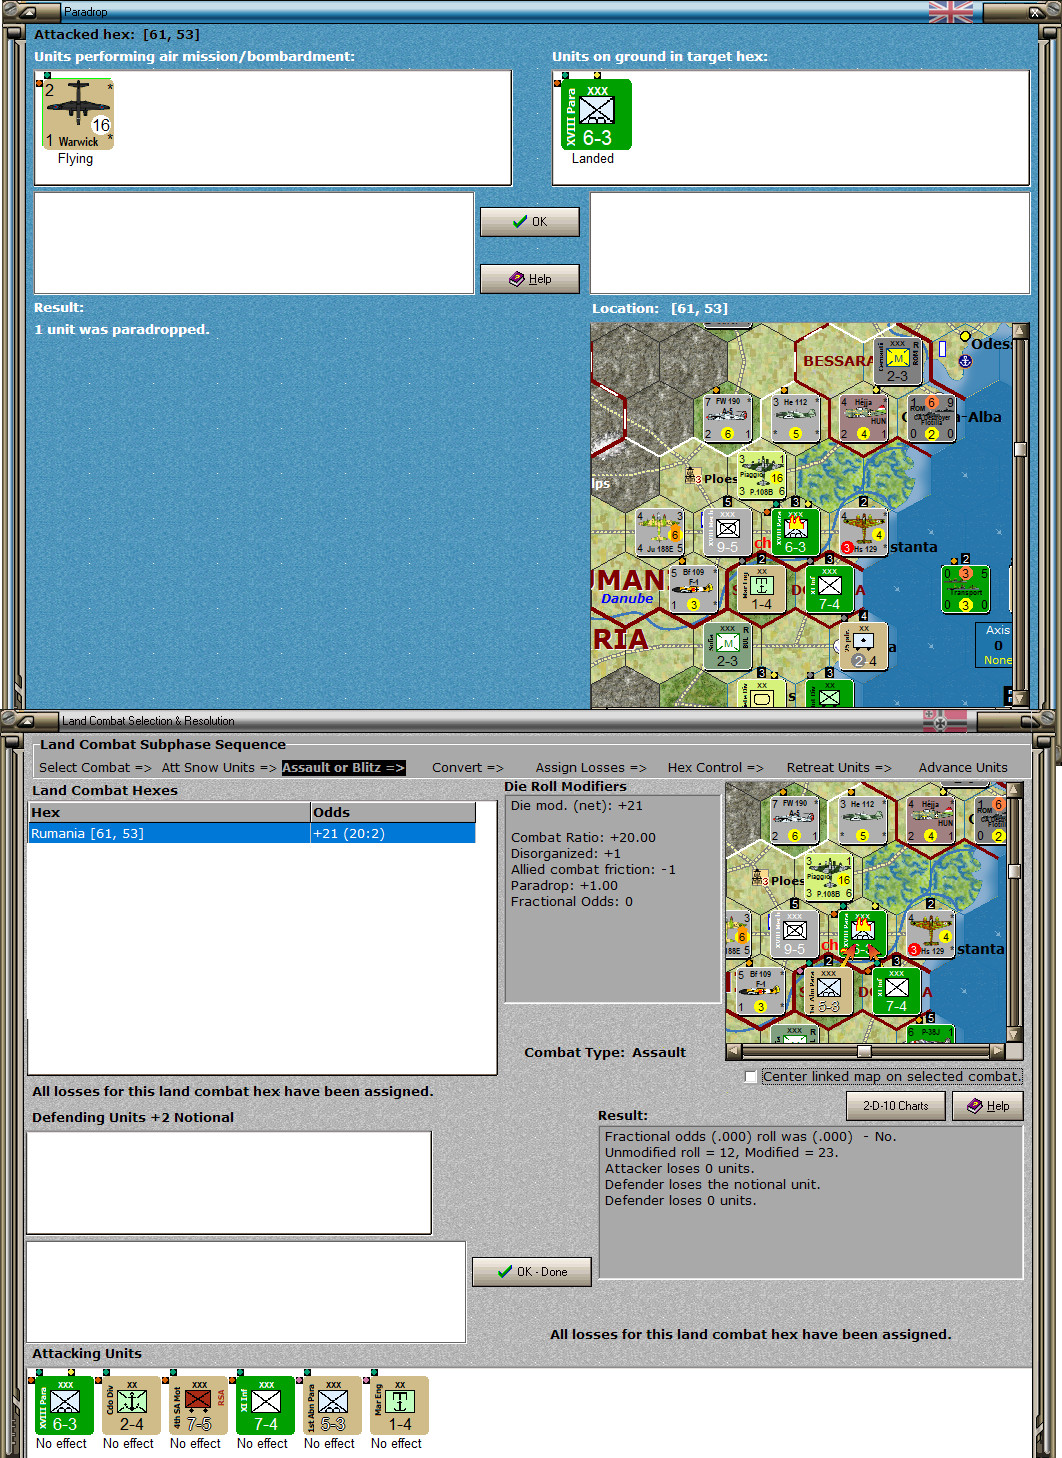Choose the Cdo Div 2-4 attacking unit
1062x1458 pixels.
132,1405
